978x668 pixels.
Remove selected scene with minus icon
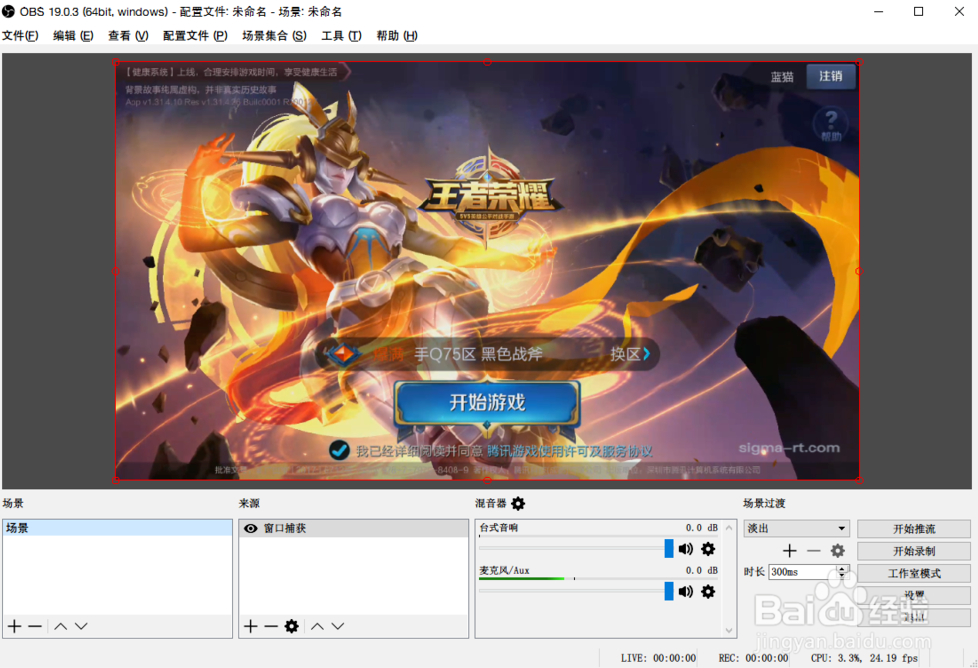tap(35, 626)
